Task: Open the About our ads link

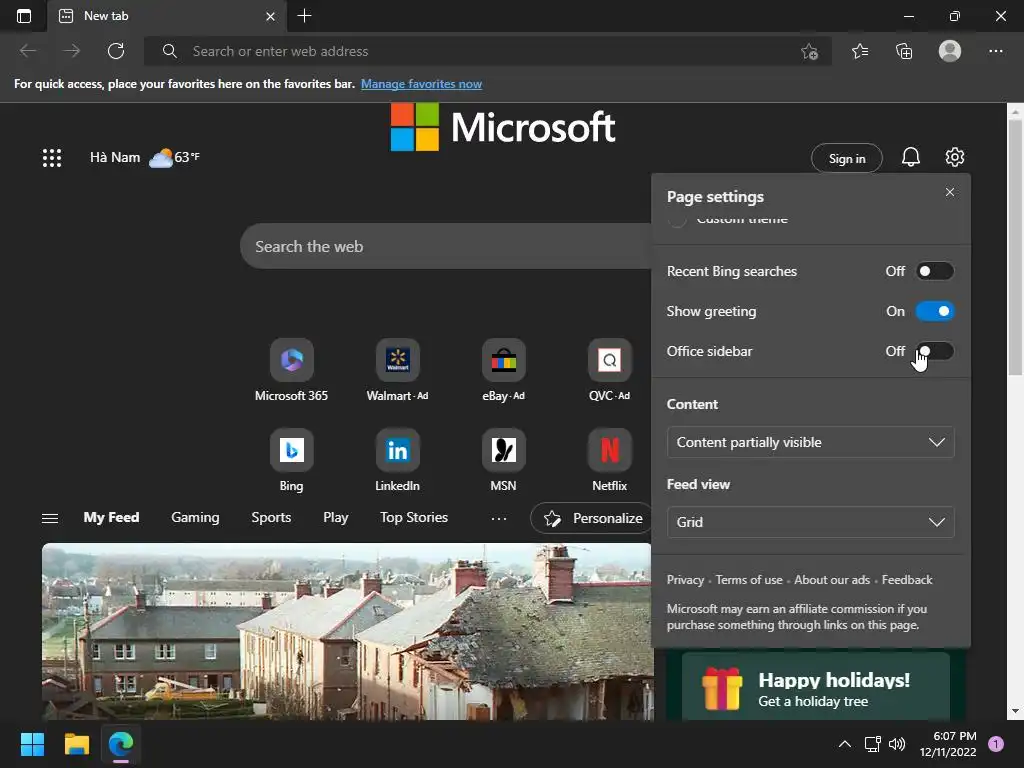Action: tap(832, 580)
